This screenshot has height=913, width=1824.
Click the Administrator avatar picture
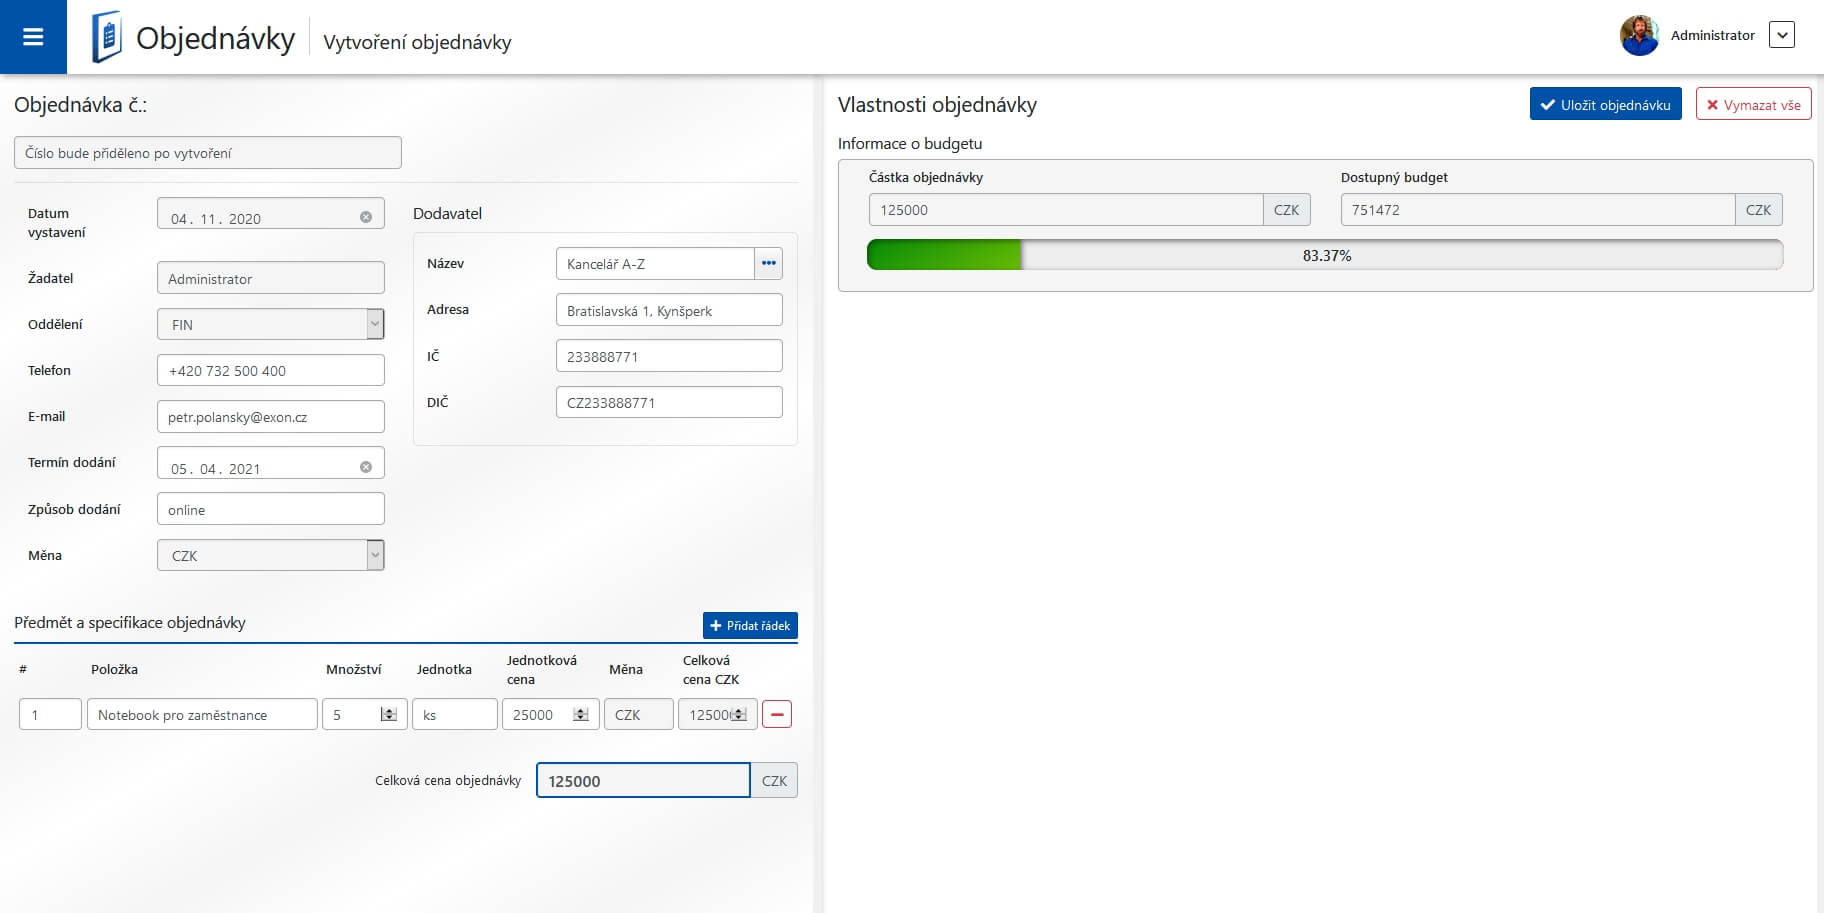point(1639,35)
